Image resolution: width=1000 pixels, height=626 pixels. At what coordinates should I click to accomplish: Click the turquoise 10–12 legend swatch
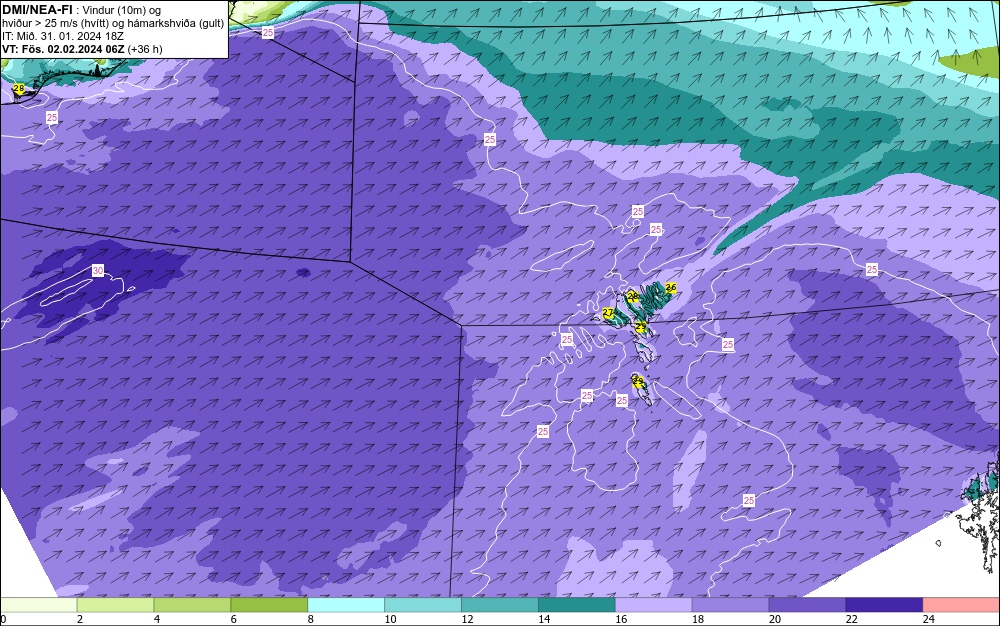tap(423, 605)
